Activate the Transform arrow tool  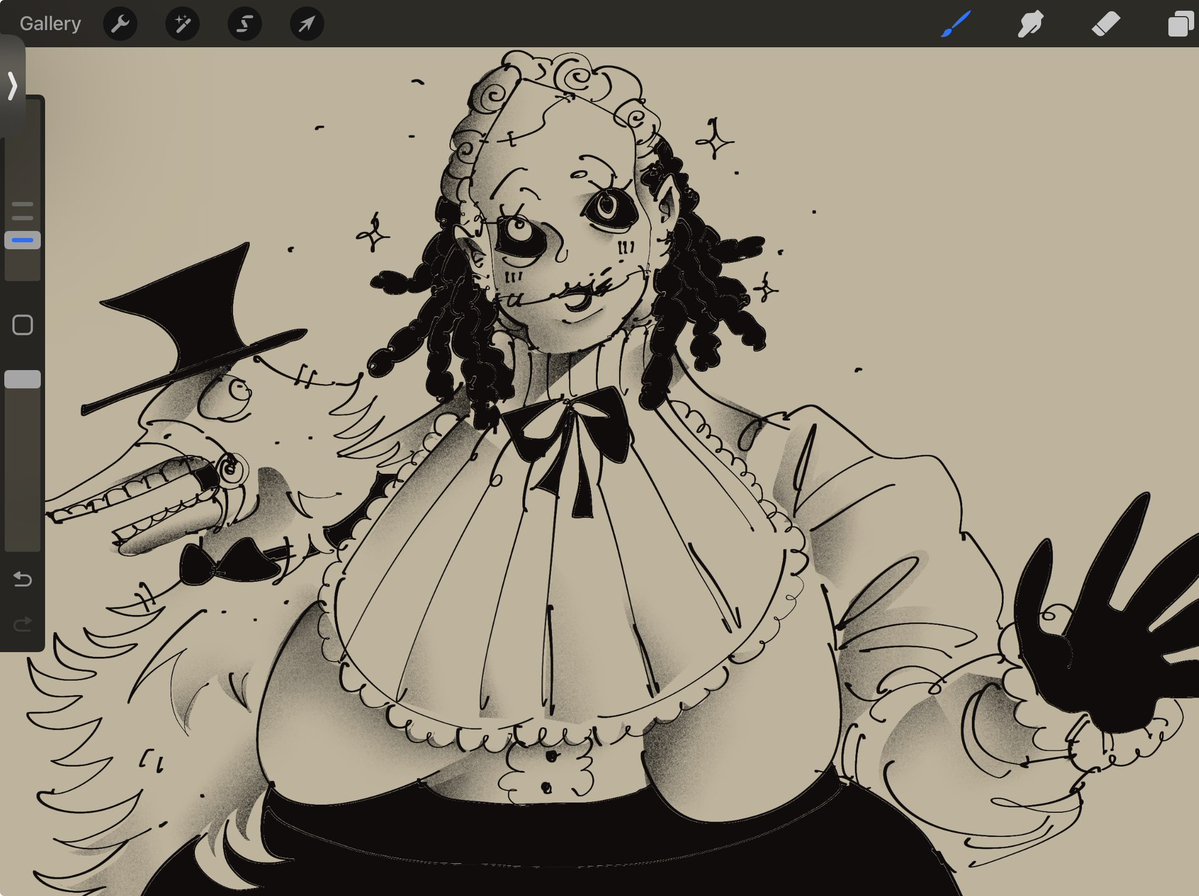[307, 24]
